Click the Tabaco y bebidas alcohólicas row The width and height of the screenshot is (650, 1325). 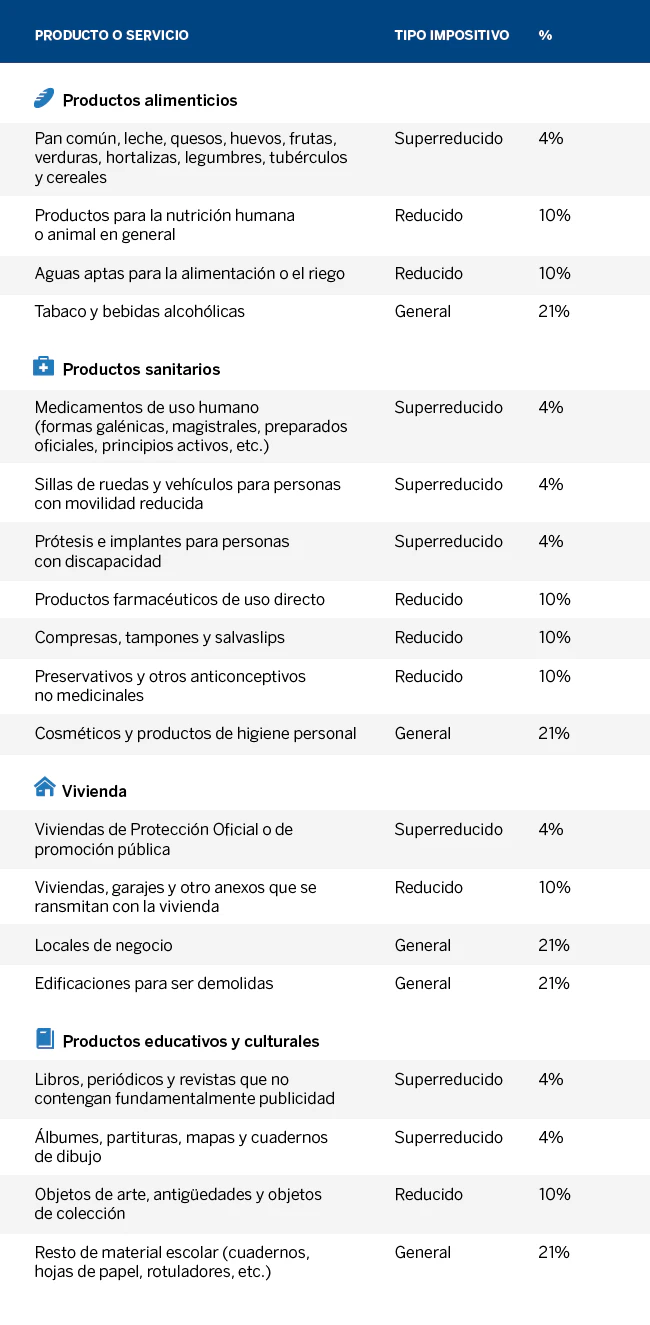(x=325, y=311)
